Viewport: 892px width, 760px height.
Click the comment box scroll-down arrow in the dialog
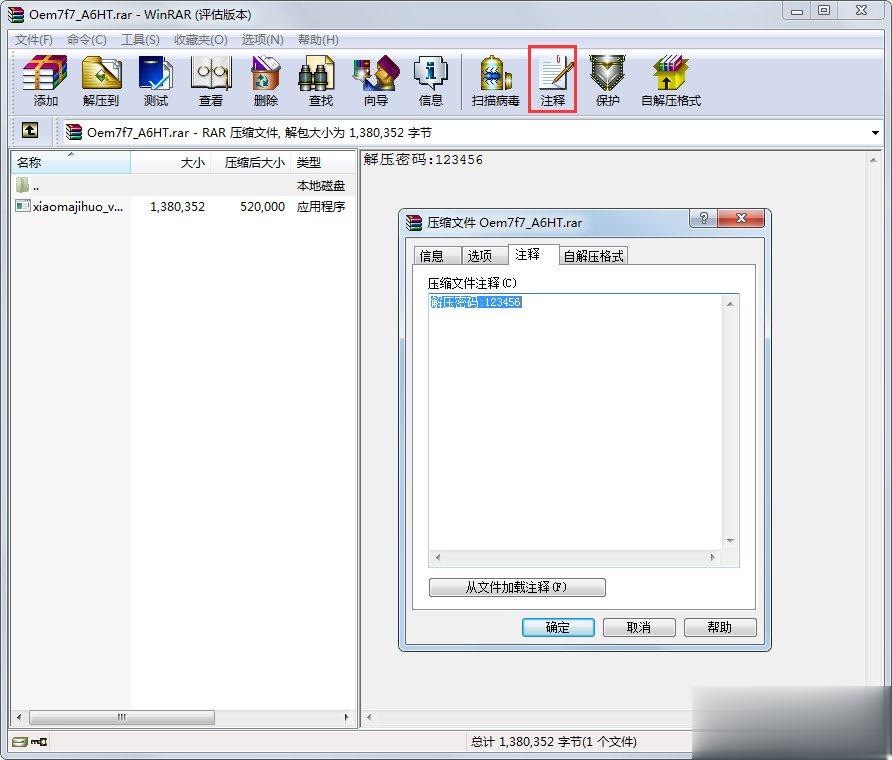click(x=730, y=541)
